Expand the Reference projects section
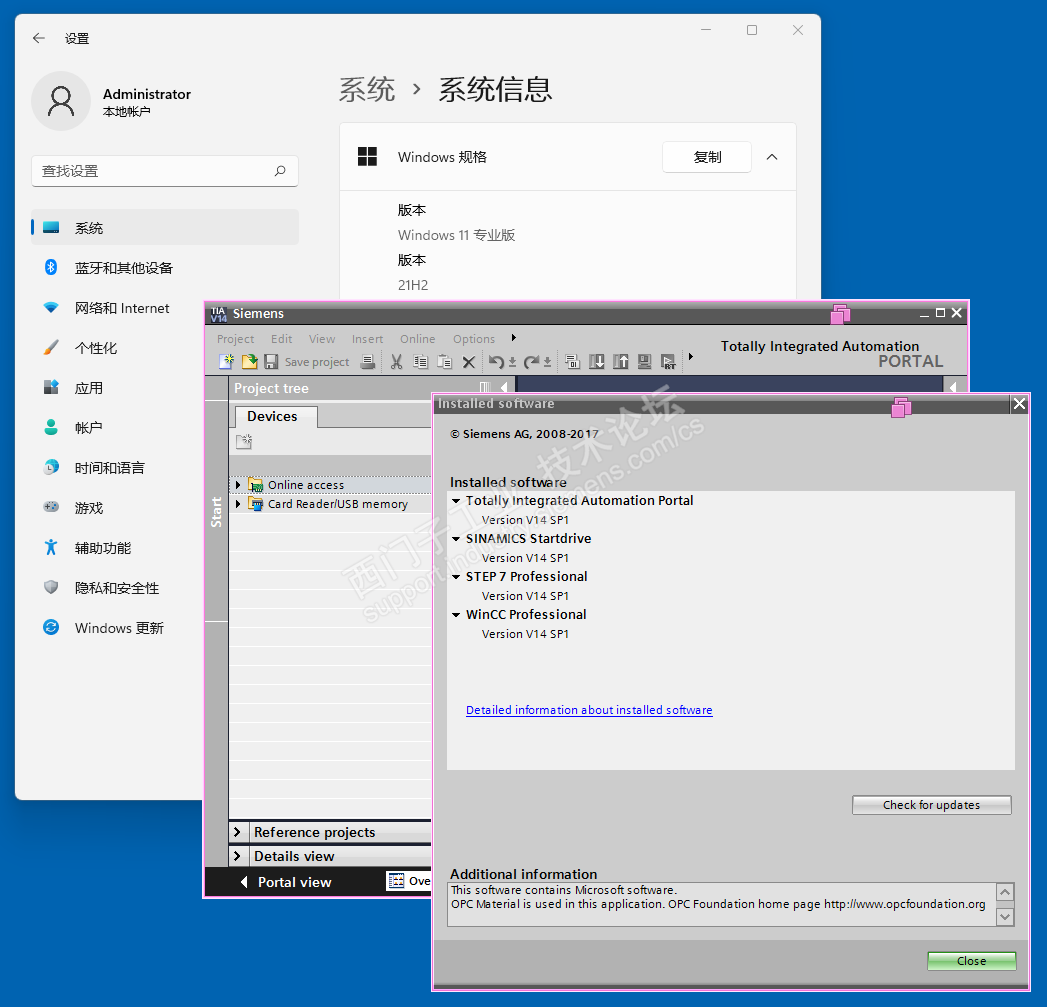The height and width of the screenshot is (1007, 1047). point(238,832)
